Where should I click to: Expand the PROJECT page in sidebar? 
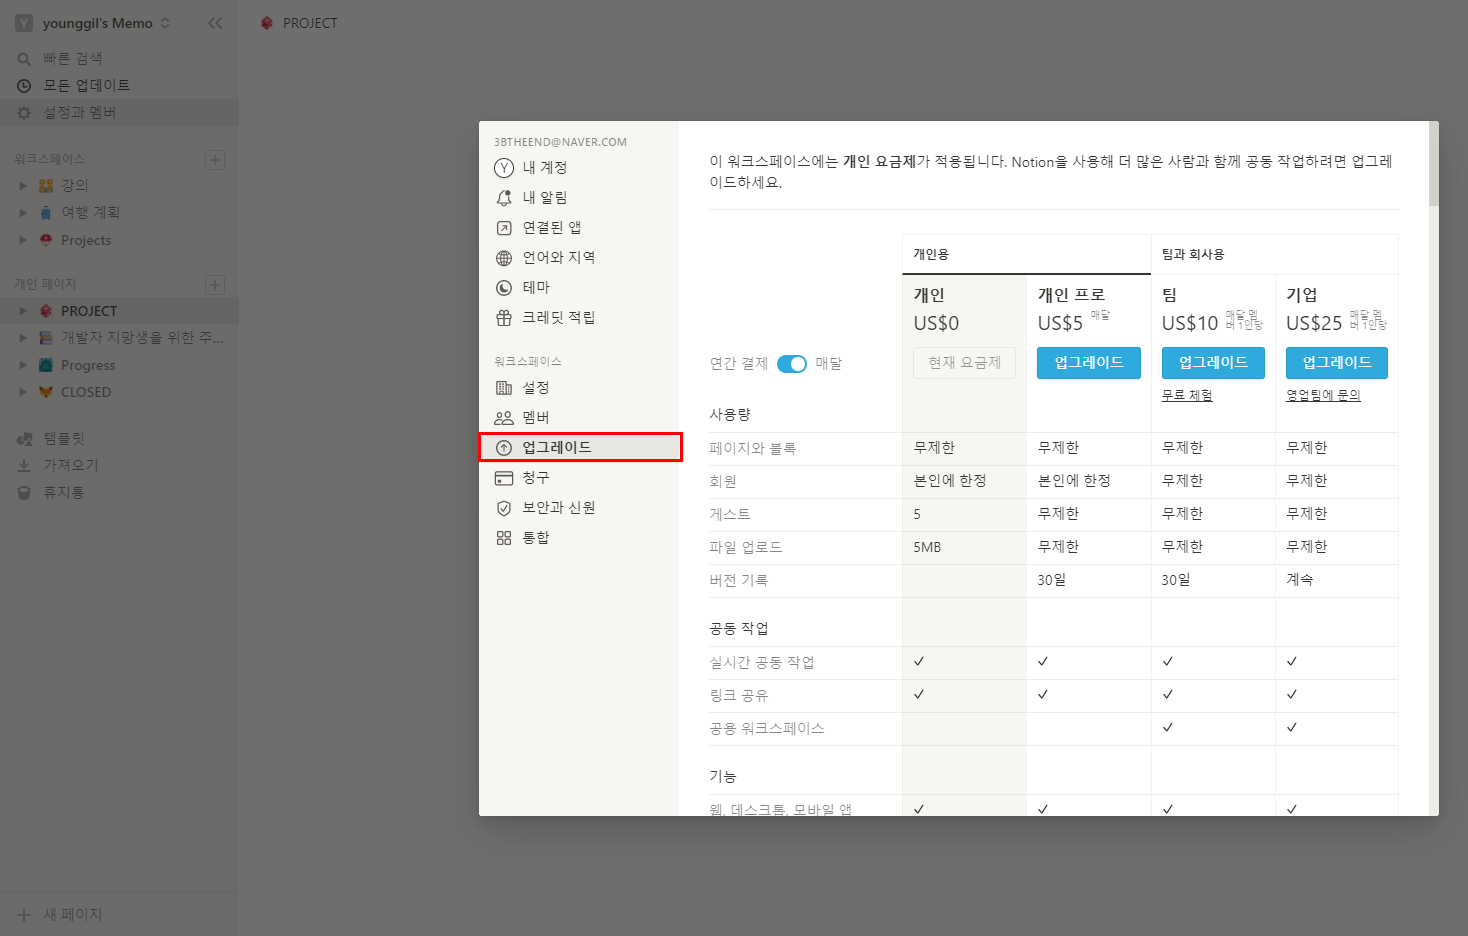point(23,311)
